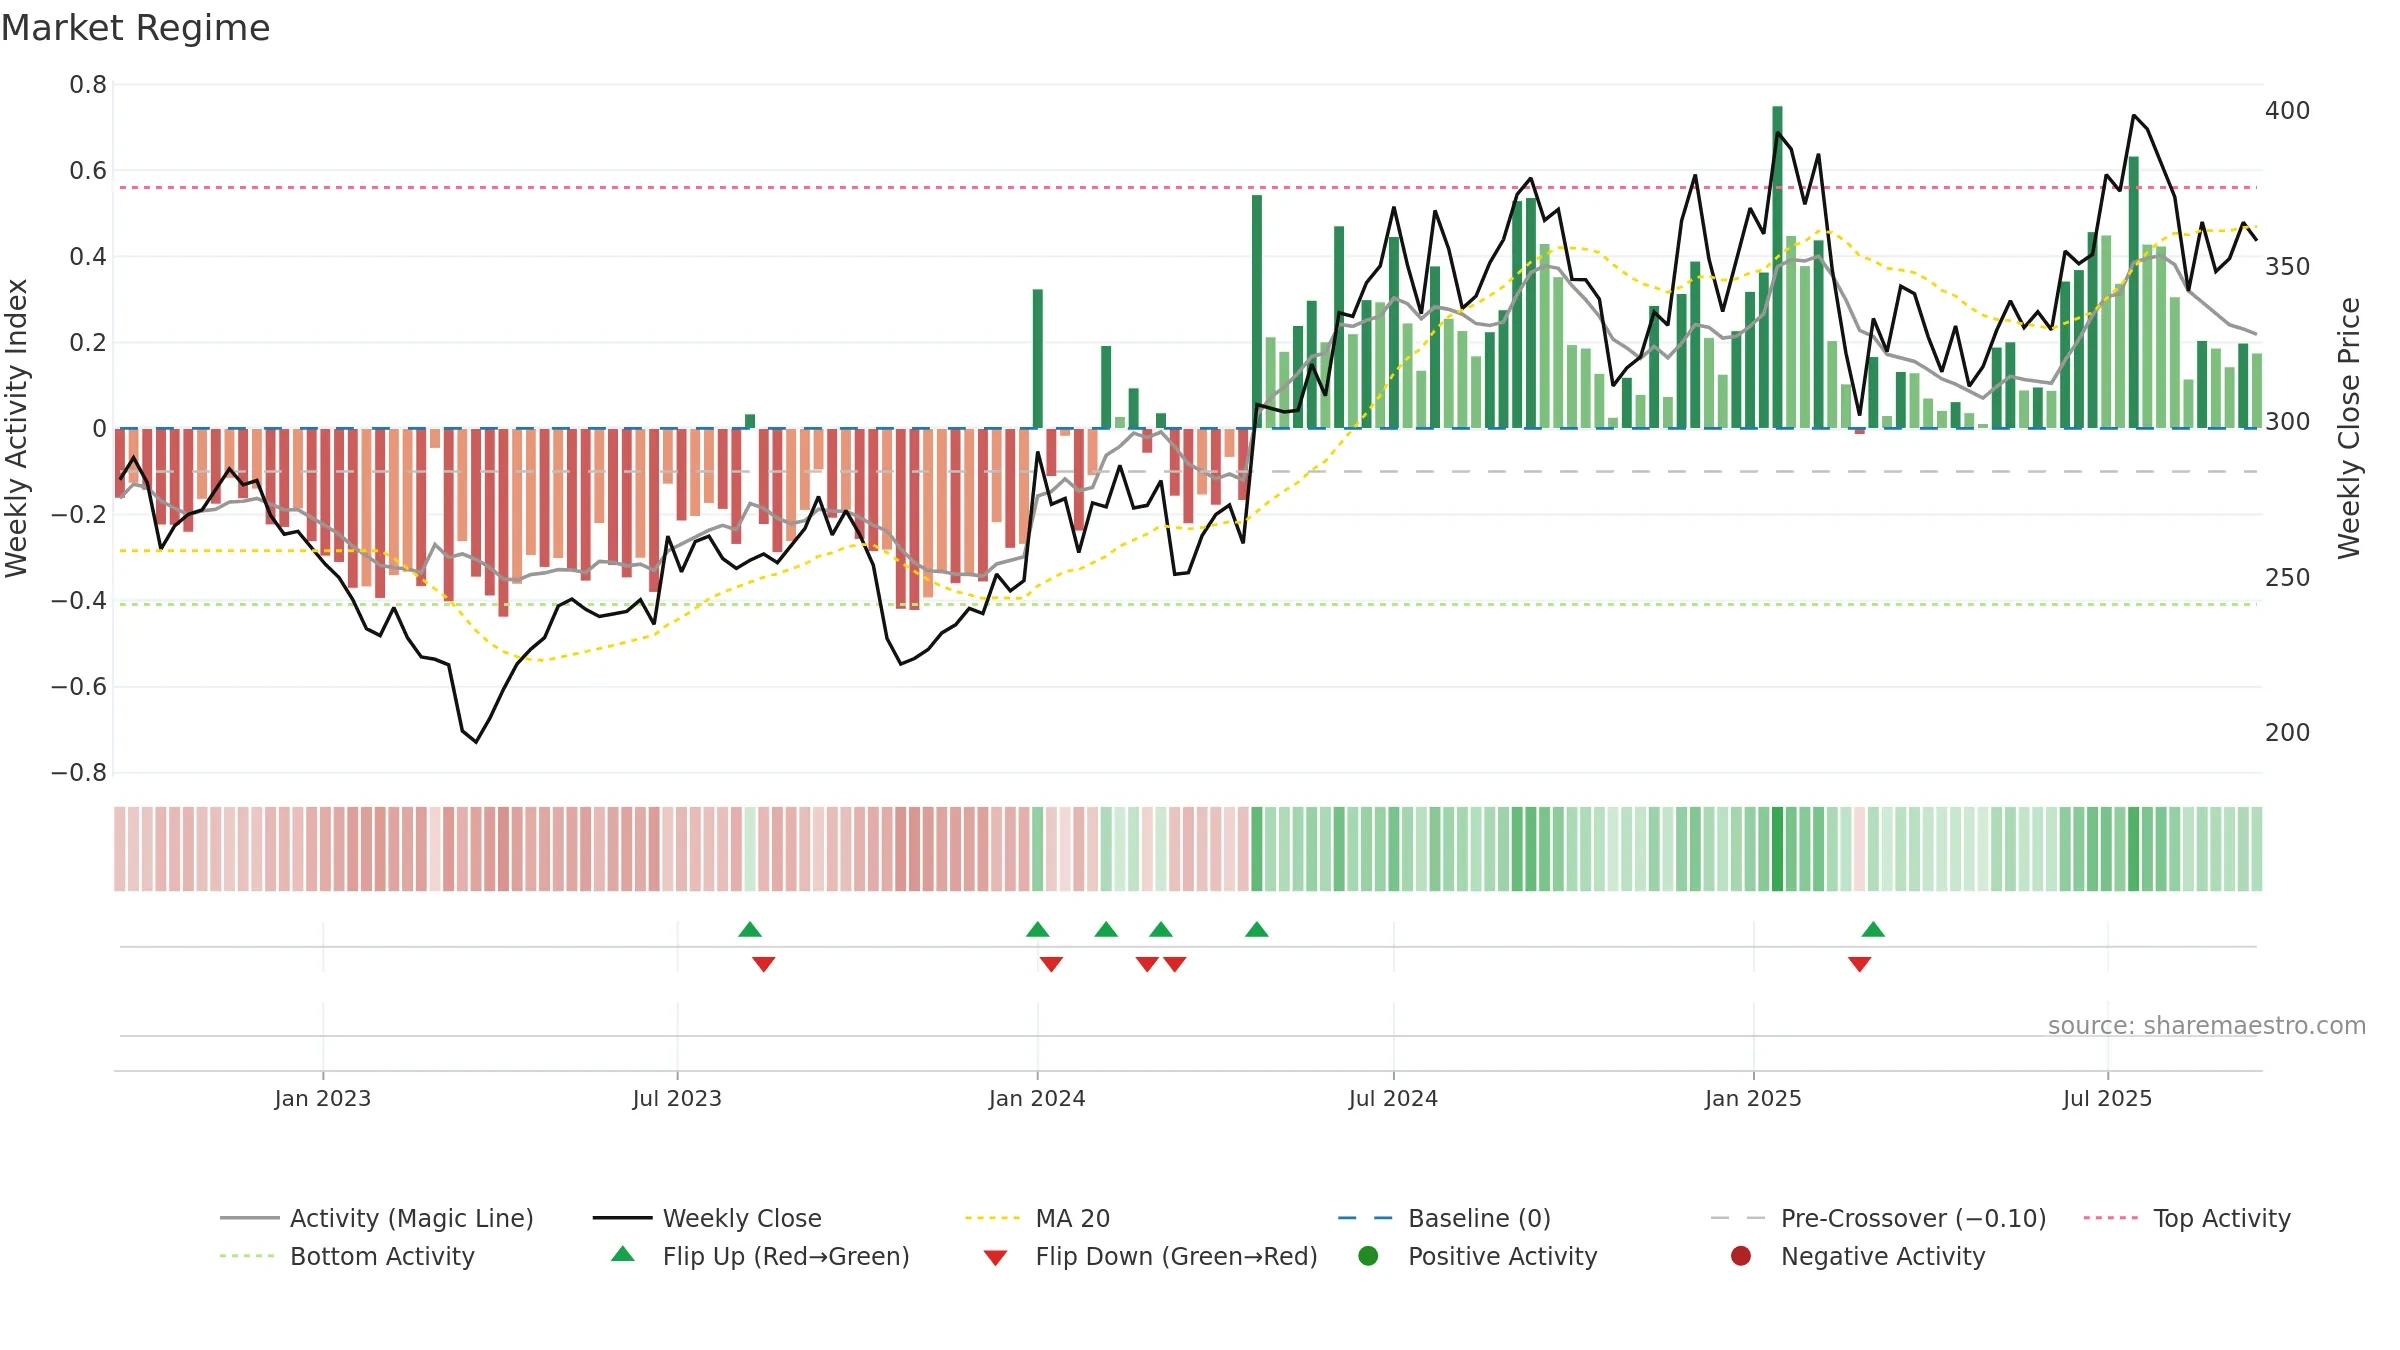
Task: Toggle the Activity (Magic Line) legend entry
Action: pos(377,1218)
